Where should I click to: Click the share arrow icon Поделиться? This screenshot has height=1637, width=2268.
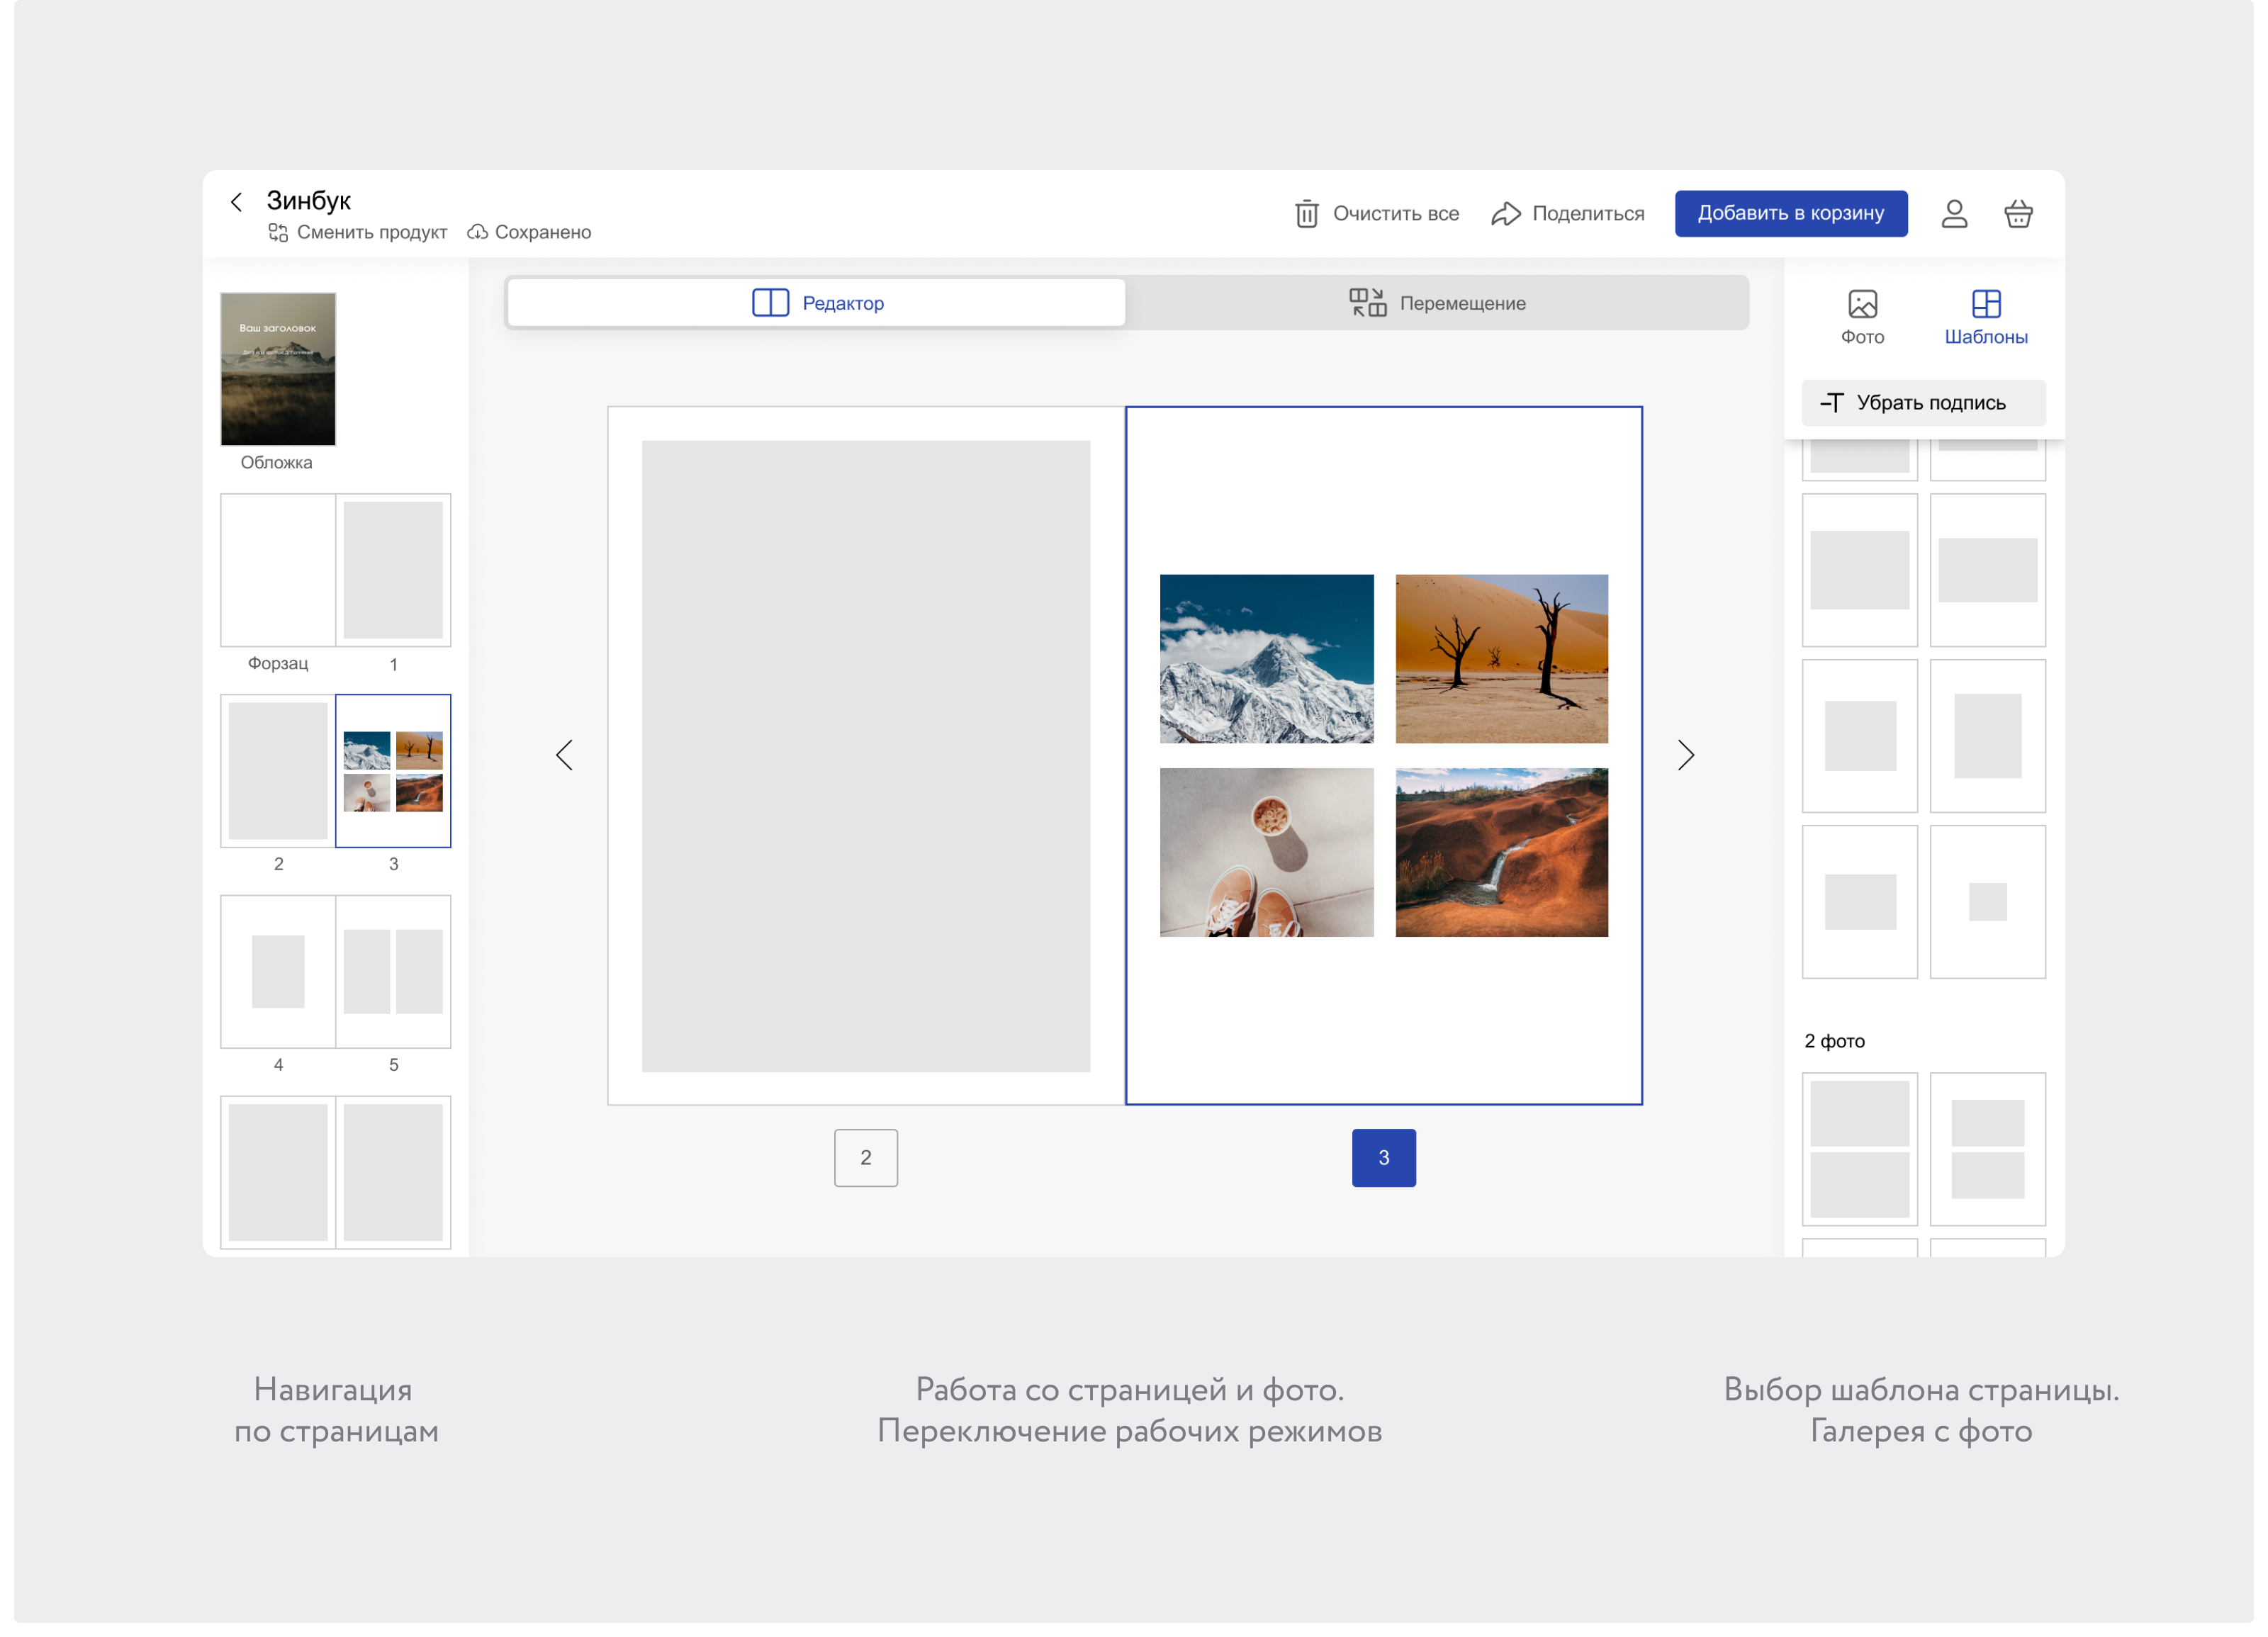pyautogui.click(x=1505, y=213)
